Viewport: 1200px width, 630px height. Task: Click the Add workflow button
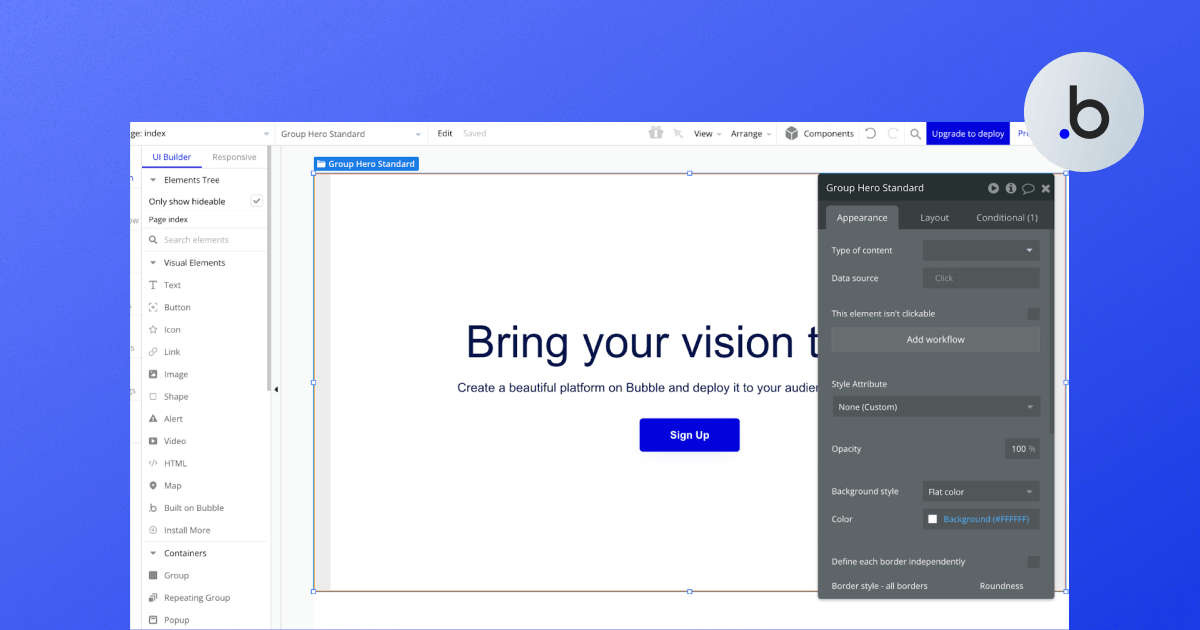tap(935, 339)
